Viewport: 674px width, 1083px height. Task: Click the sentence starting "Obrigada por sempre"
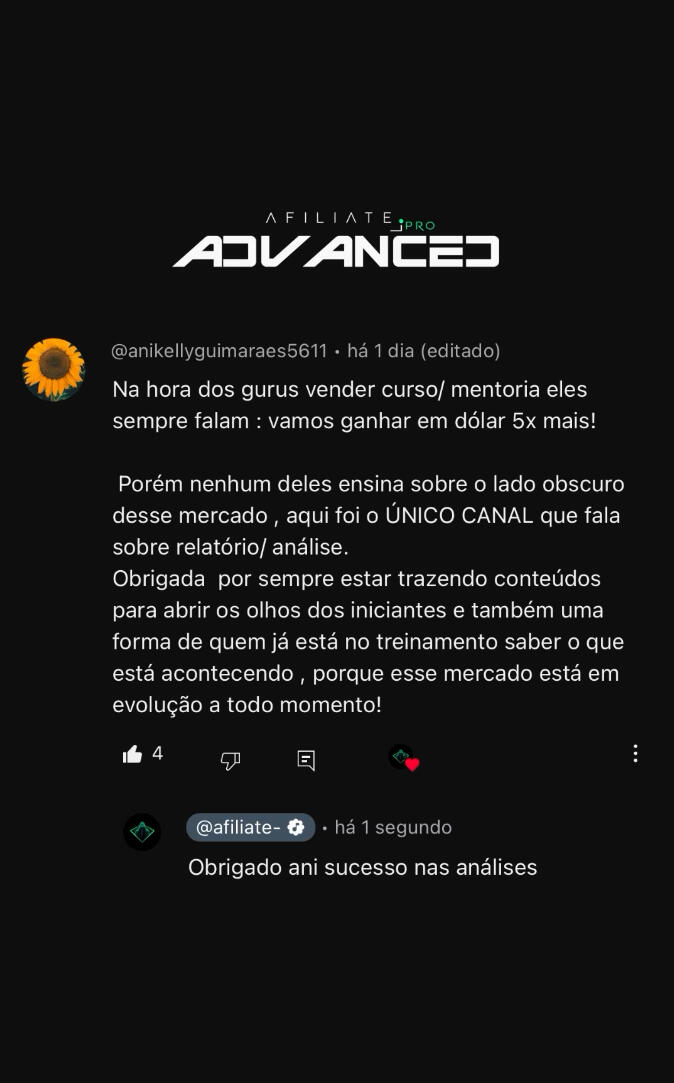[x=368, y=642]
